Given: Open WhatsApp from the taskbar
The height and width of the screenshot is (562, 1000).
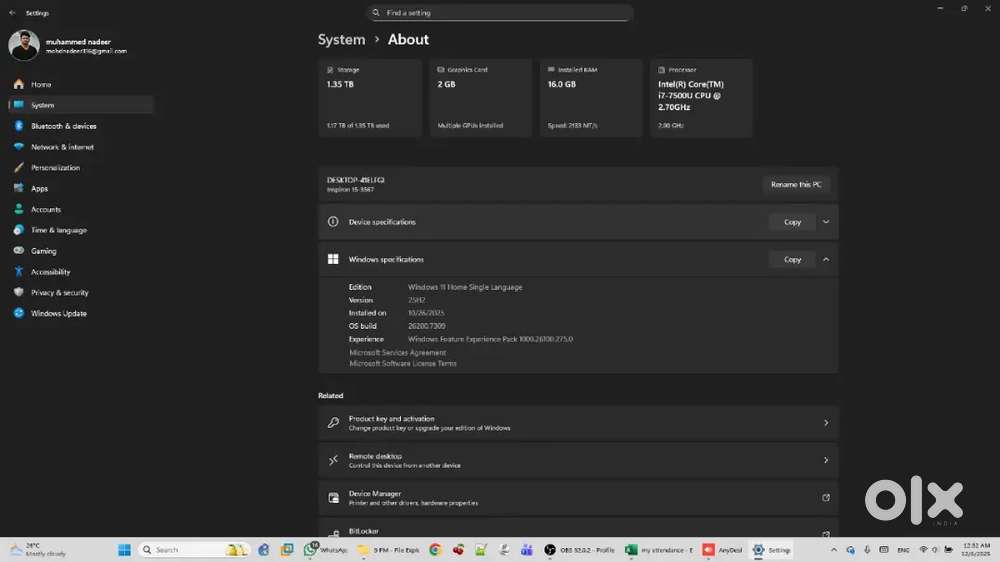Looking at the screenshot, I should click(326, 550).
